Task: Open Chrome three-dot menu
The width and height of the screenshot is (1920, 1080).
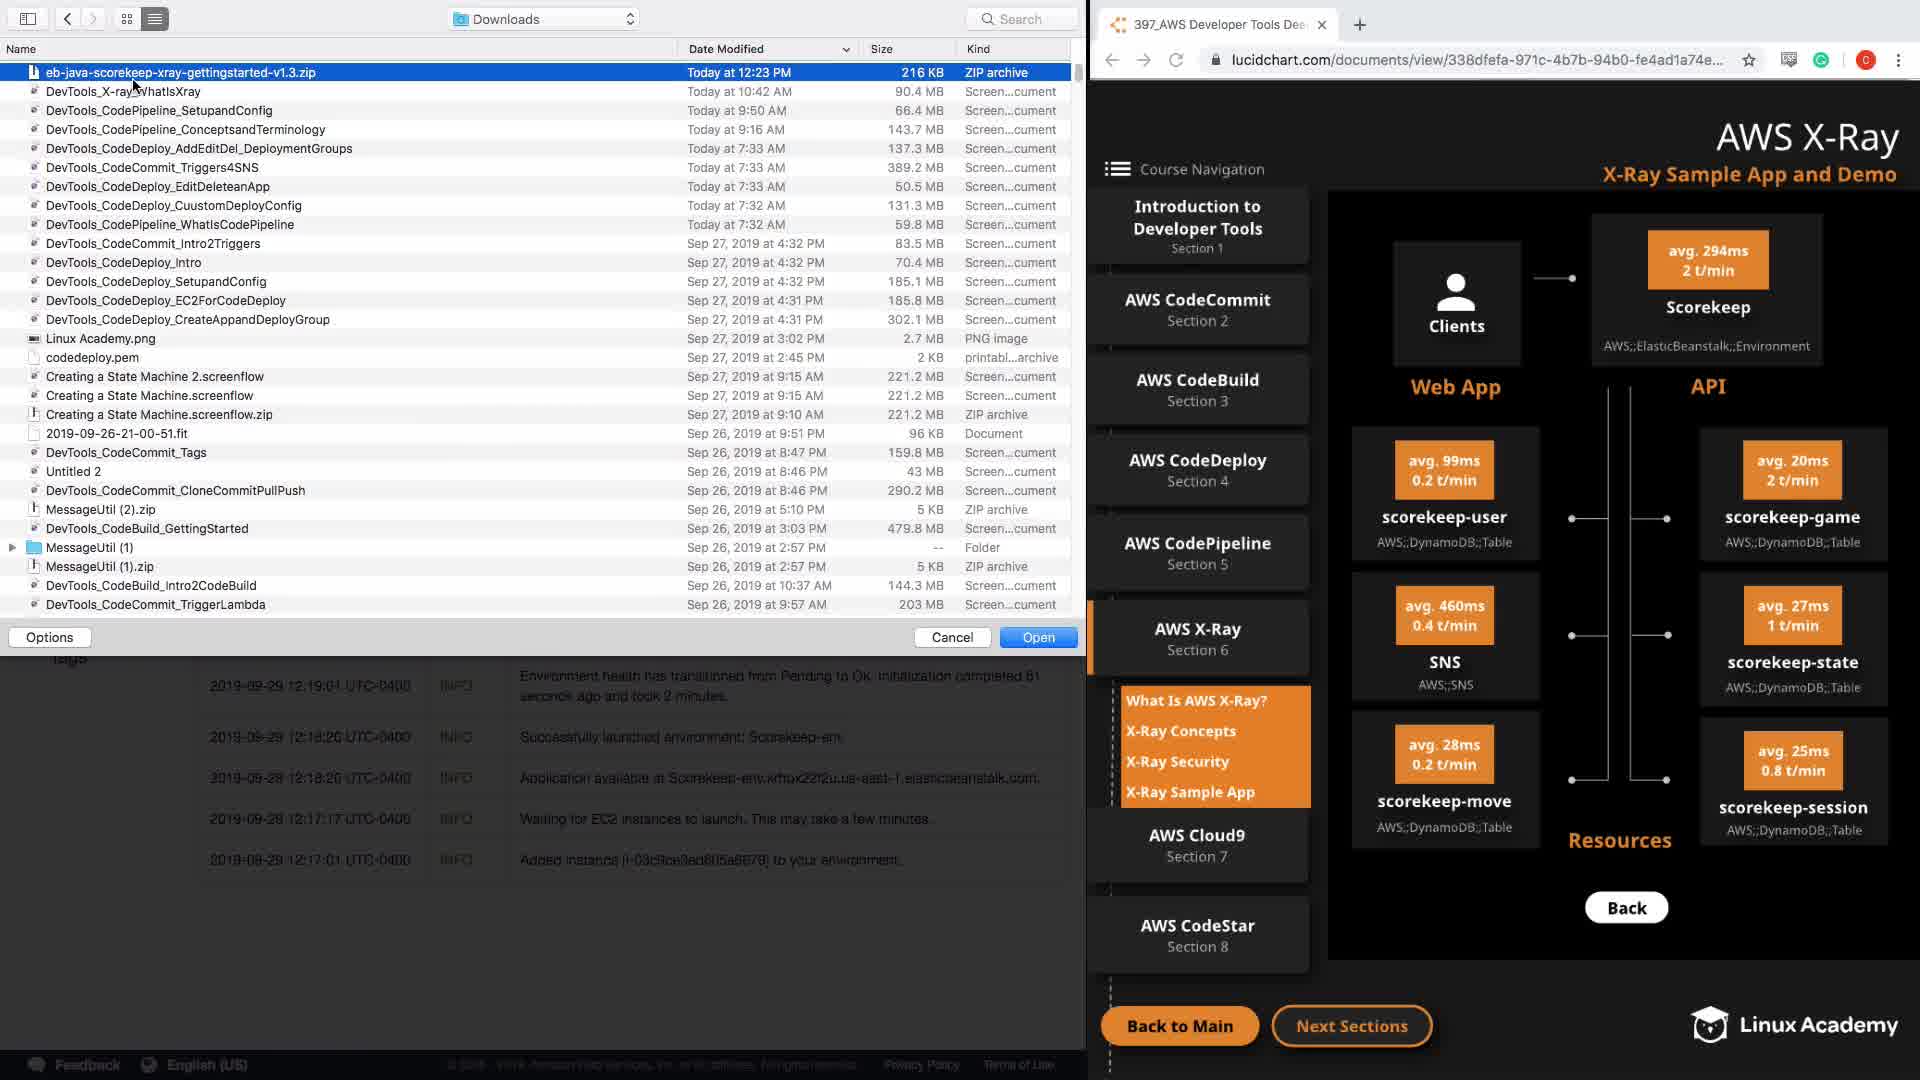Action: pos(1898,60)
